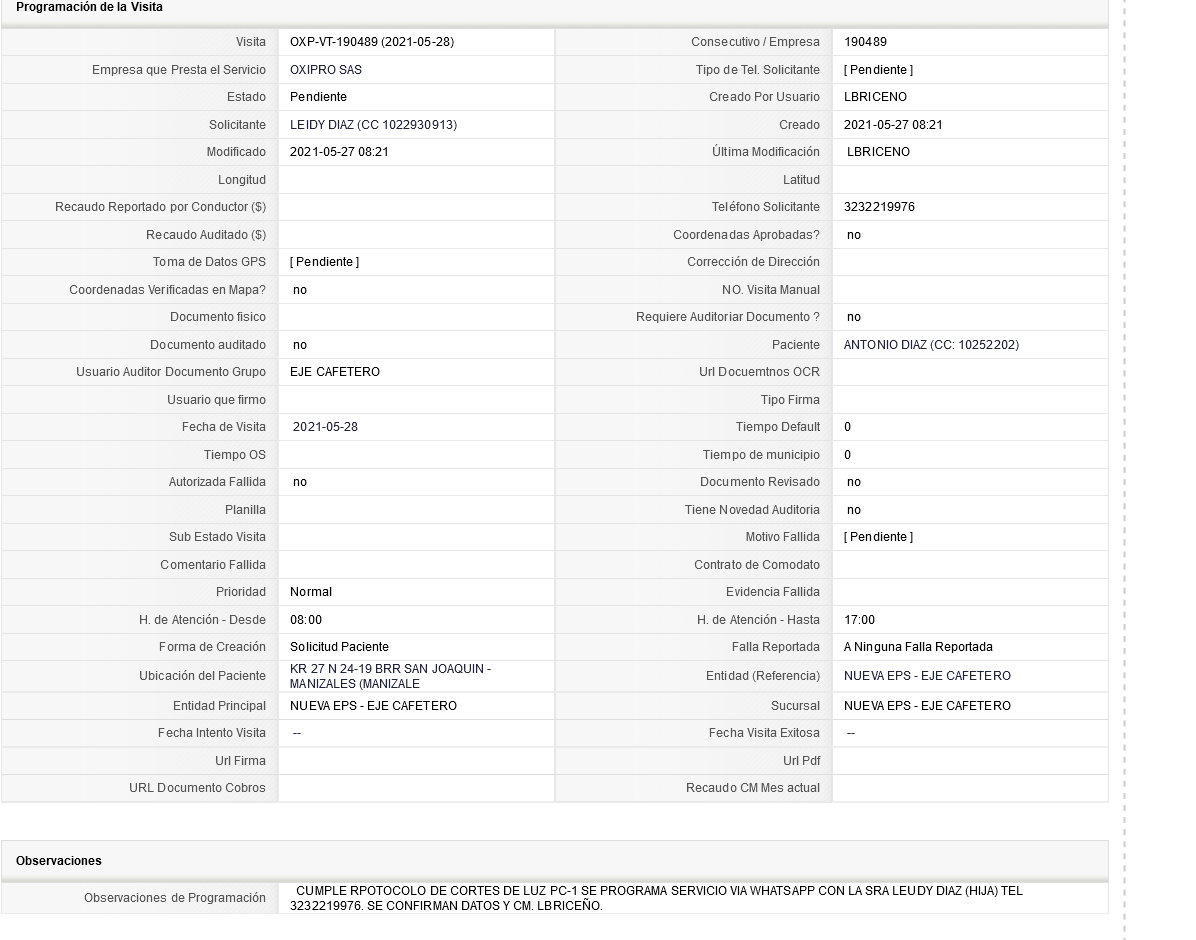Select Creado timestamp 2021-05-27 08:21
The image size is (1196, 940).
pos(892,124)
